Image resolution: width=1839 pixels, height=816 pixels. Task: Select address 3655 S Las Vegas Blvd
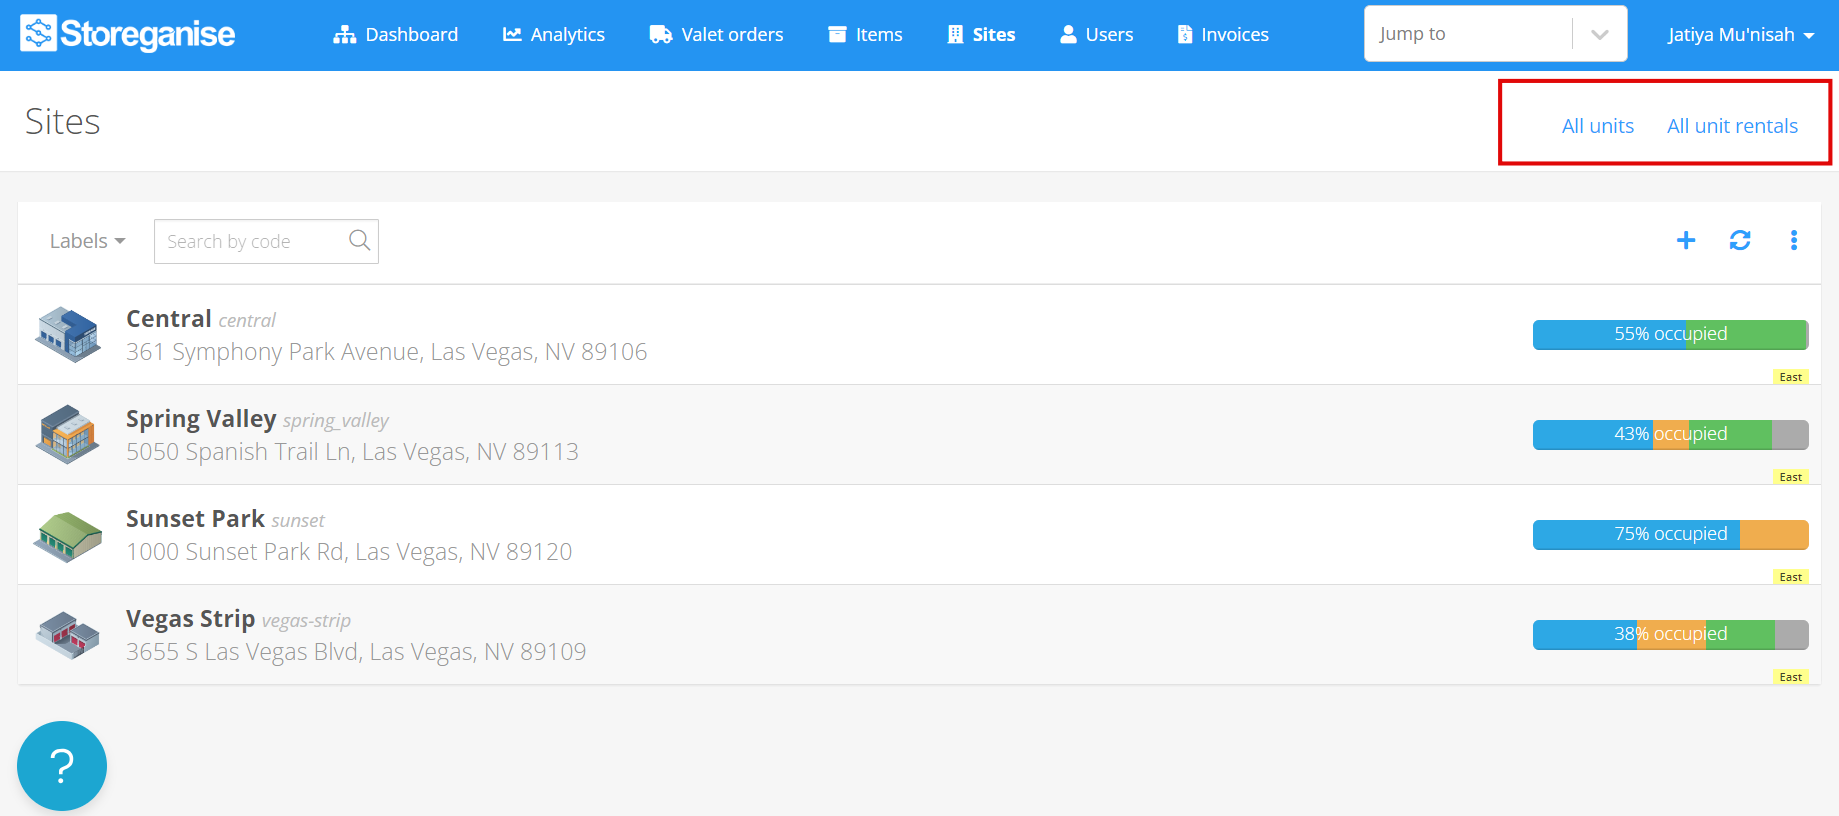point(356,652)
